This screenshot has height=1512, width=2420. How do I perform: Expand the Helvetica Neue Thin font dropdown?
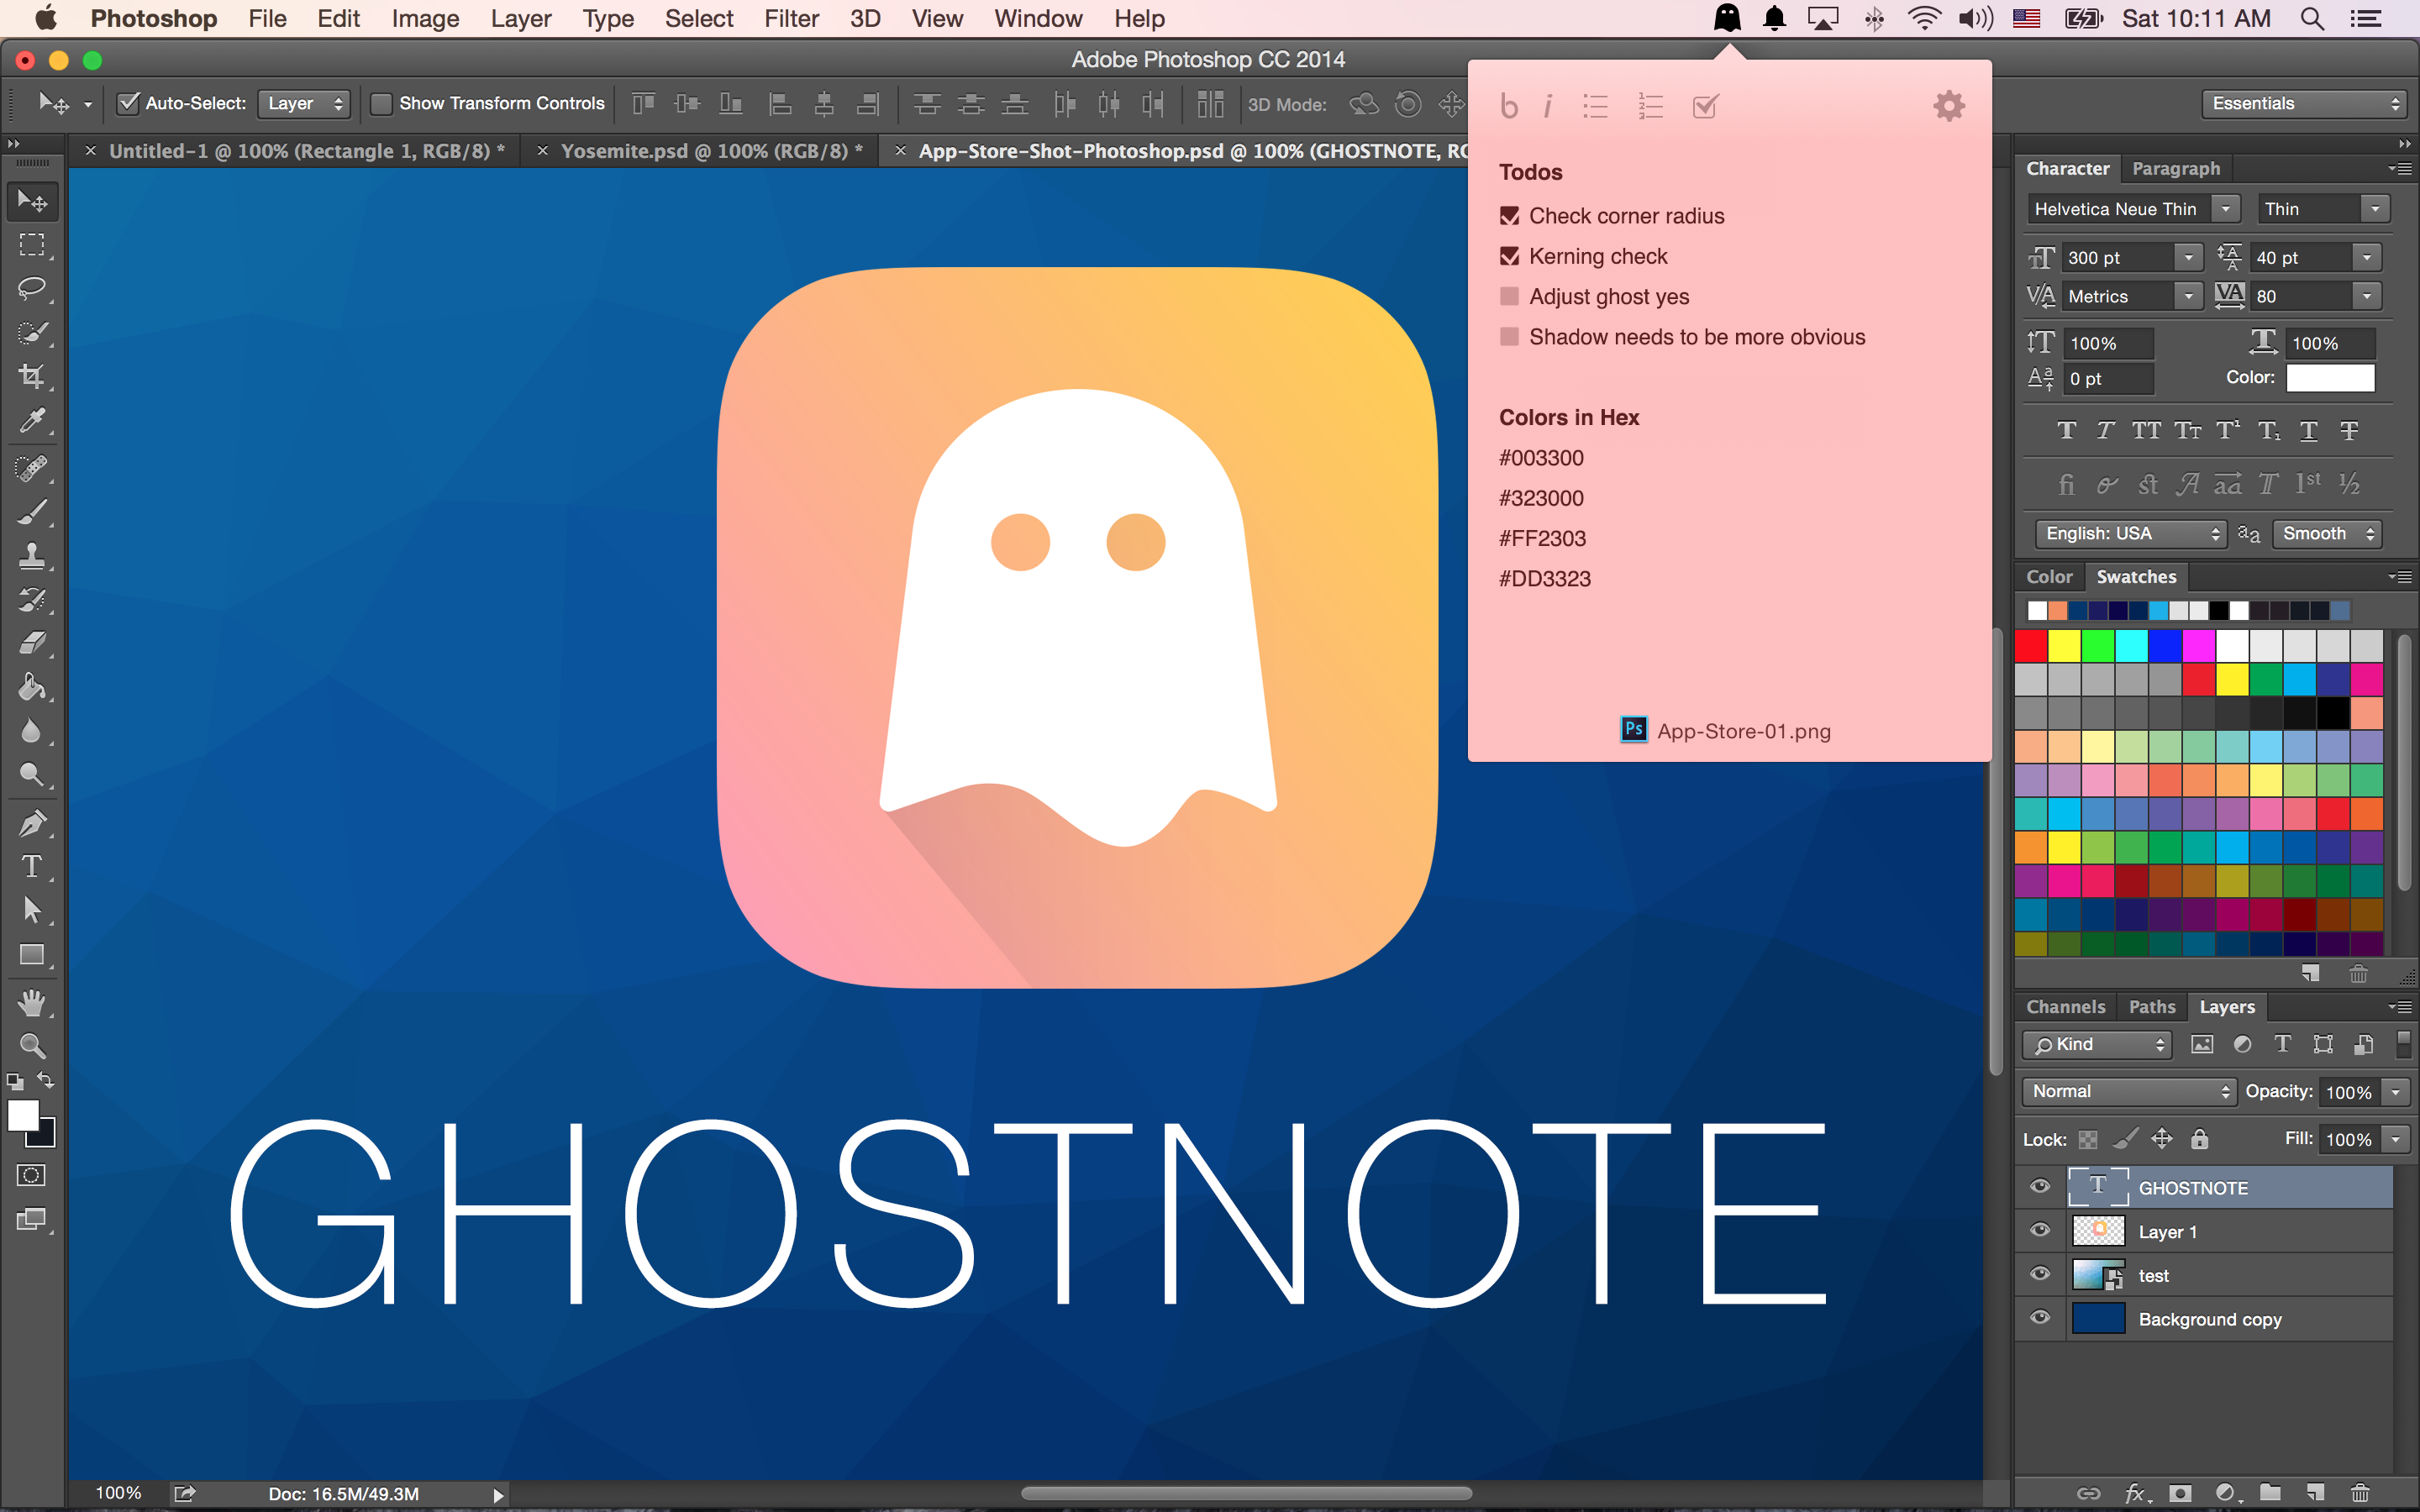(x=2225, y=209)
